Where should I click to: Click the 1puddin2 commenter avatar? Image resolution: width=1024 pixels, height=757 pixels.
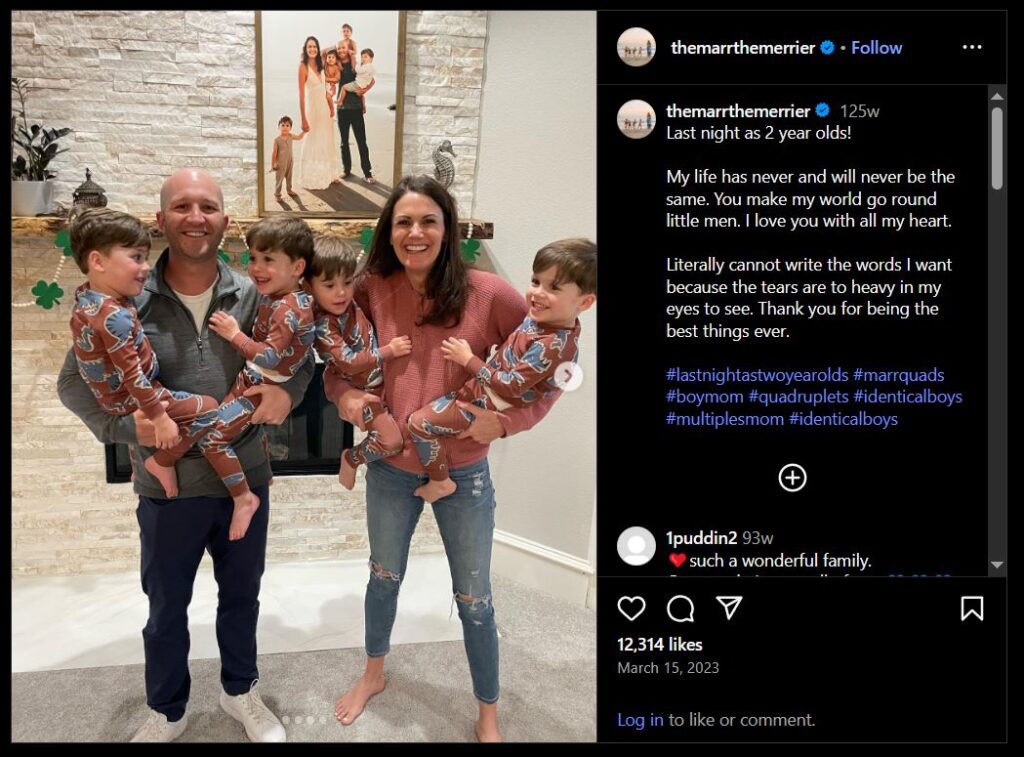click(x=636, y=546)
